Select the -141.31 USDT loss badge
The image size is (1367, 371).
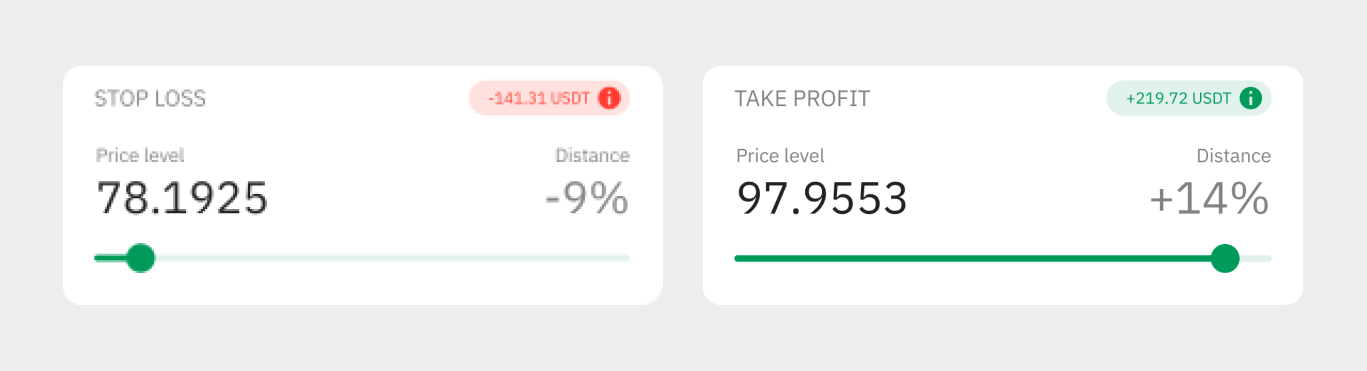click(x=549, y=98)
